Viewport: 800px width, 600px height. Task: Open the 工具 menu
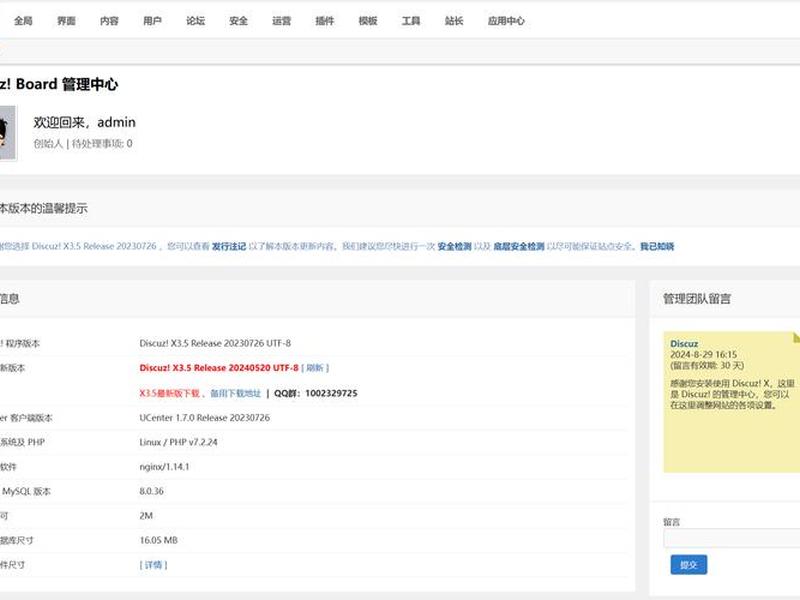(x=411, y=21)
